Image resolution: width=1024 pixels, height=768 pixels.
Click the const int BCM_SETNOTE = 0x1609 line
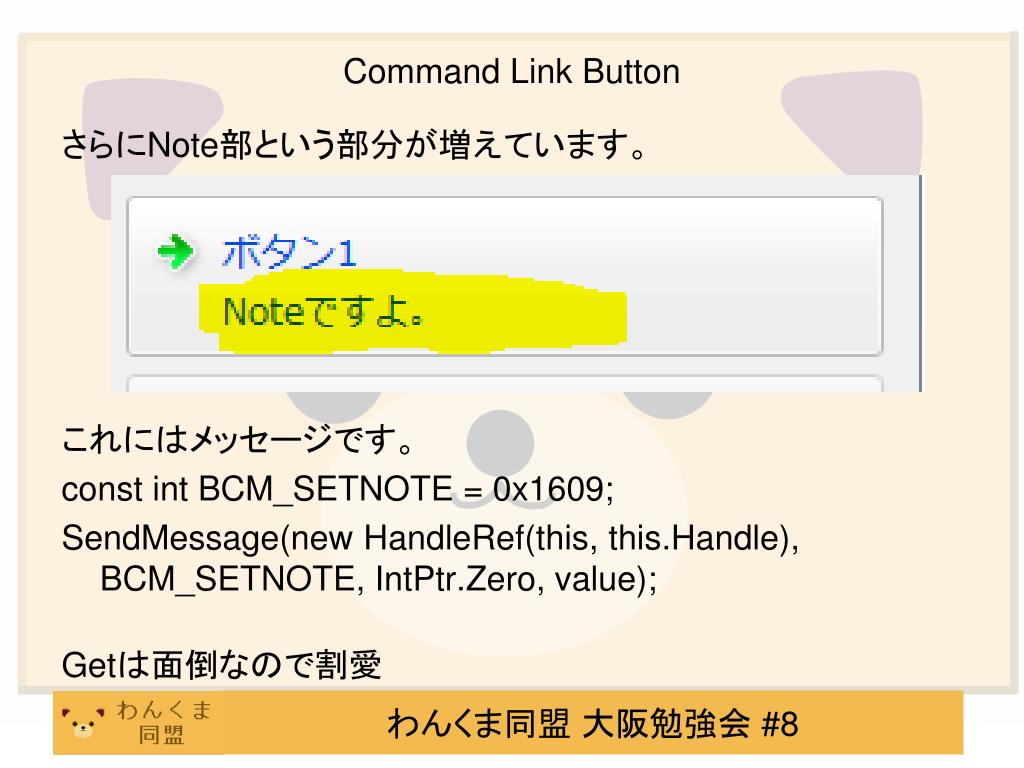point(338,488)
